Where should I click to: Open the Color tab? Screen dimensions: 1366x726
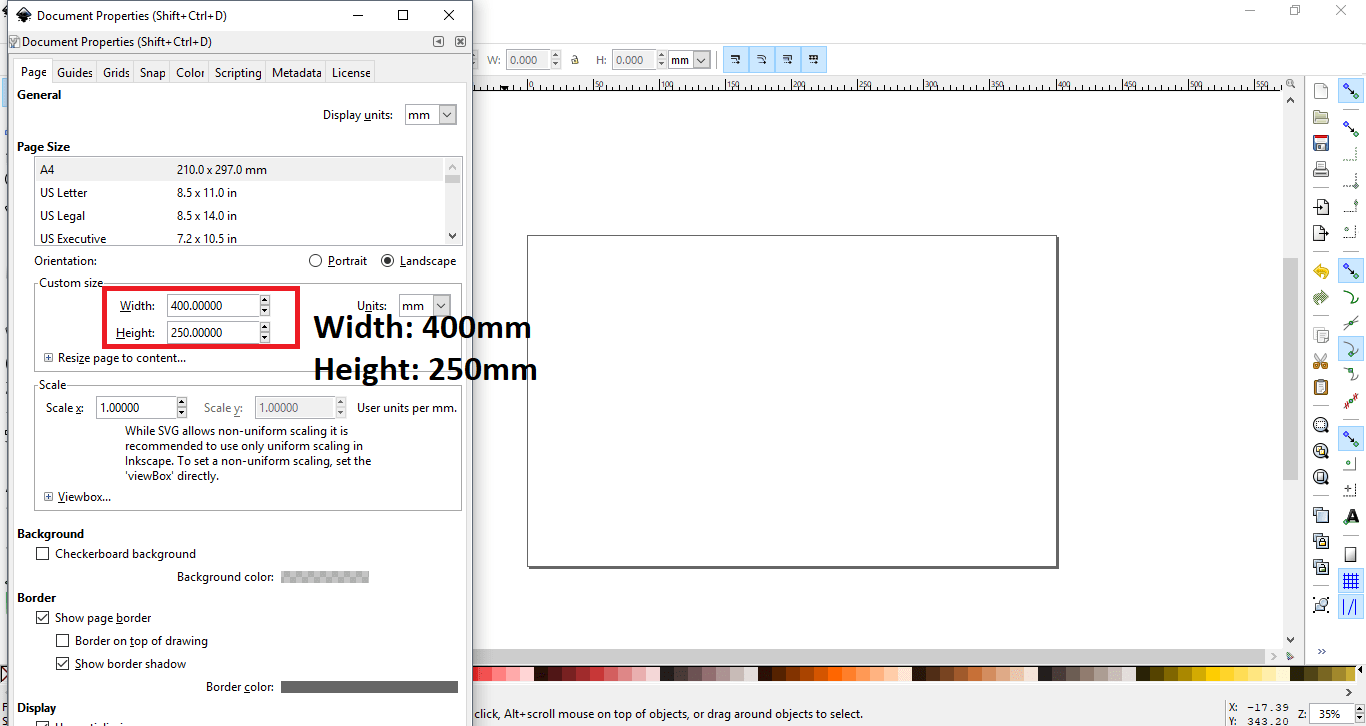coord(190,73)
